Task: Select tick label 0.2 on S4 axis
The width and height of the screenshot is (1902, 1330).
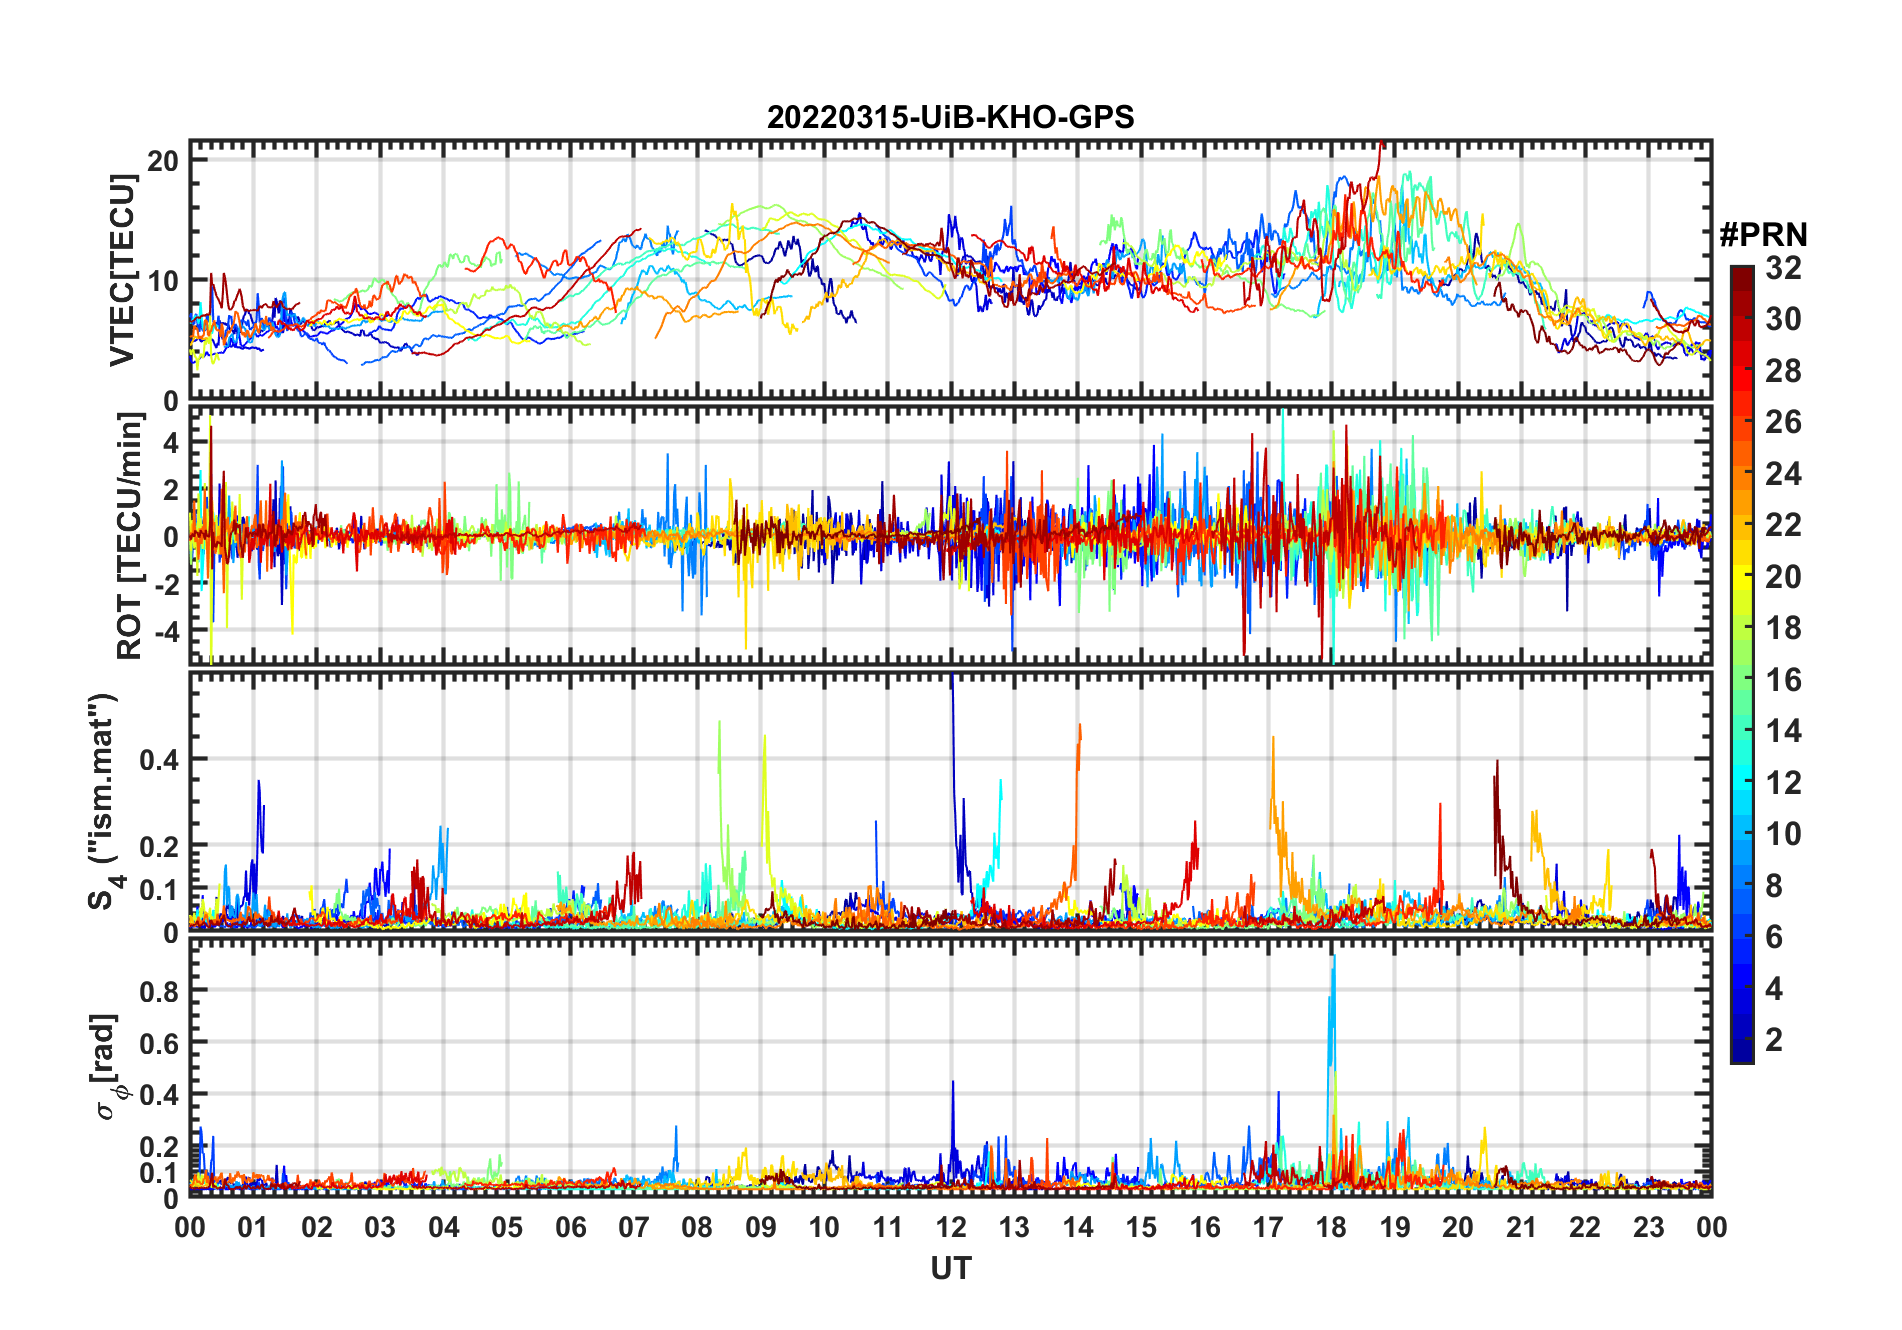Action: tap(160, 846)
